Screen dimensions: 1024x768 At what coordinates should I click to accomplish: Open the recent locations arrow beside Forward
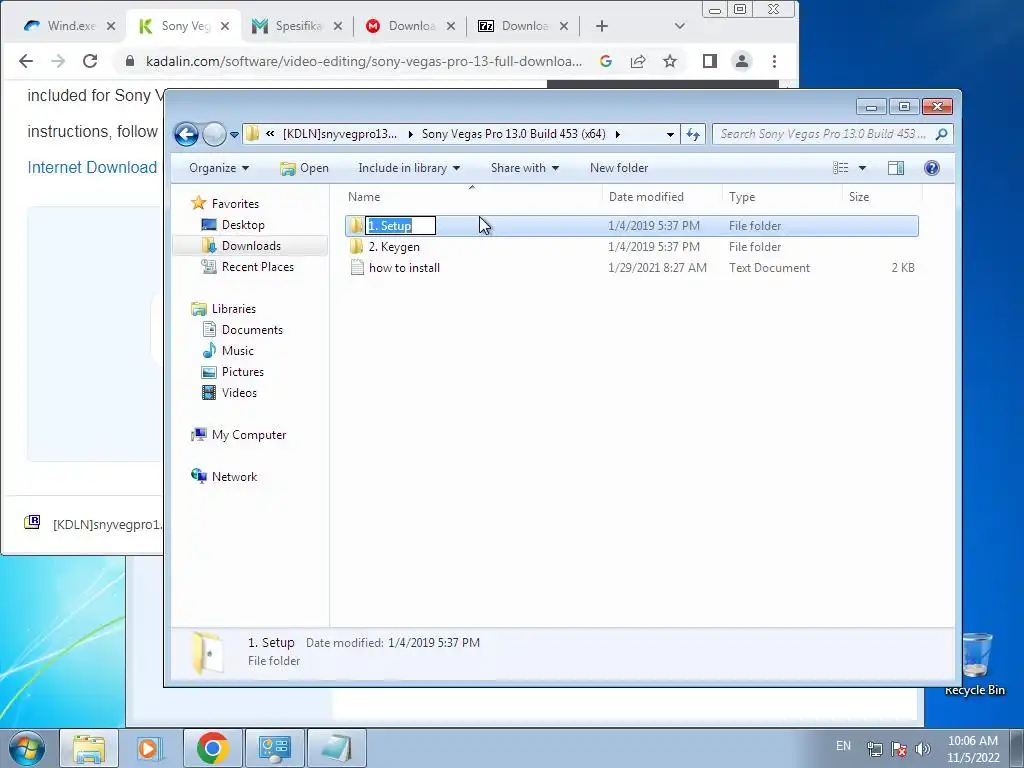click(x=234, y=135)
